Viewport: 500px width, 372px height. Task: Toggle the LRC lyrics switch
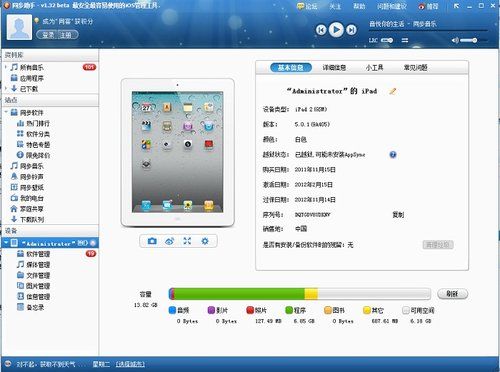point(387,40)
